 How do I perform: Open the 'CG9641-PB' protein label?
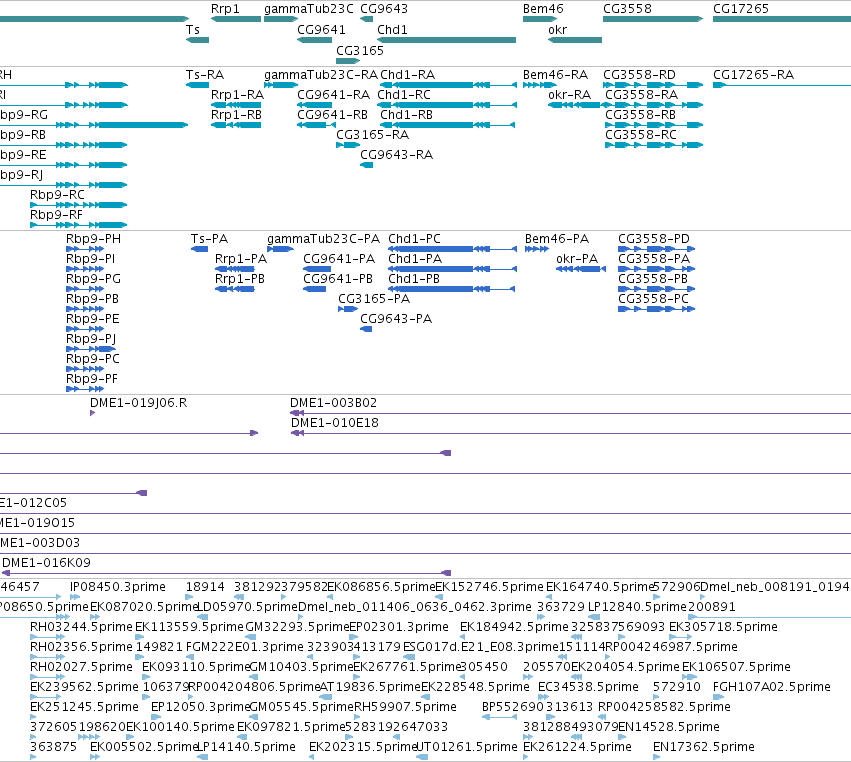(338, 280)
